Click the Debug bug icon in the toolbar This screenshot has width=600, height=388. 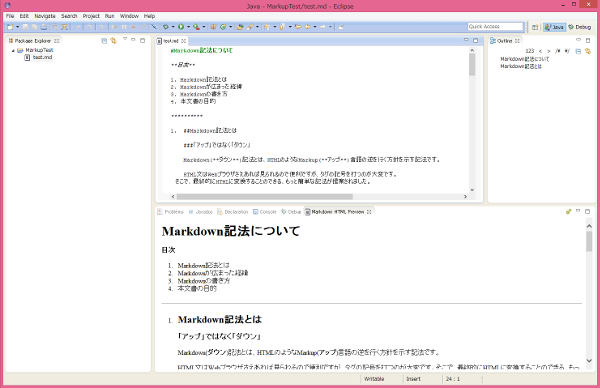[x=166, y=27]
